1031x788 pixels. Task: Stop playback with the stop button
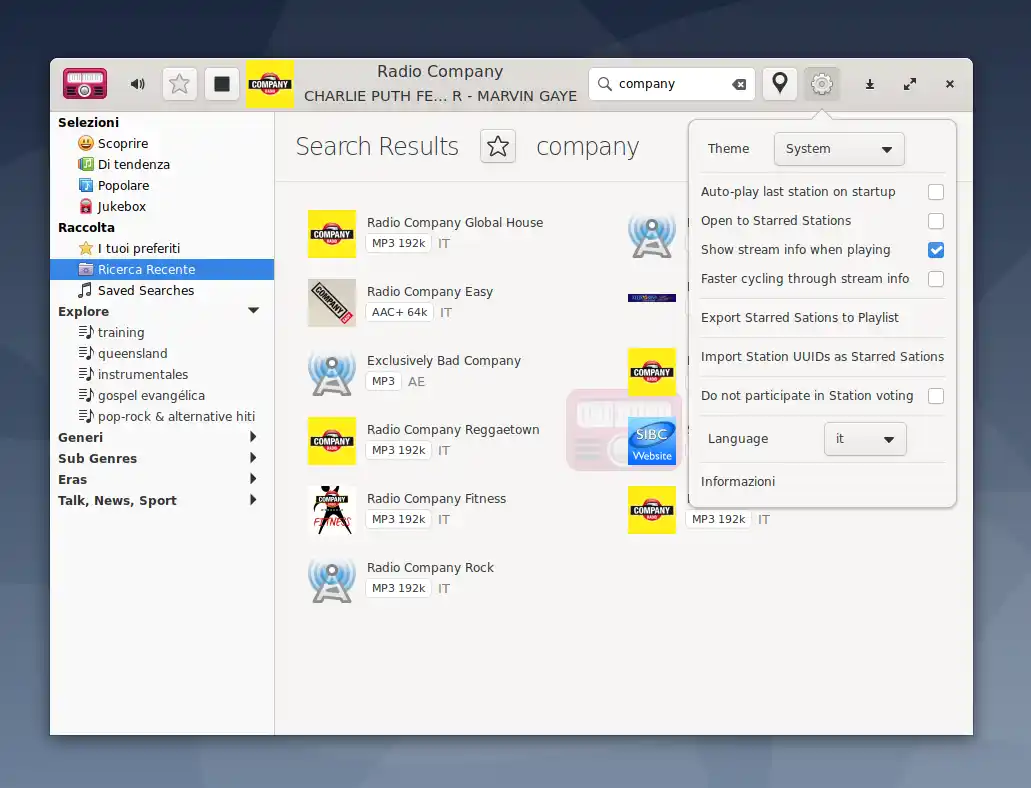coord(222,84)
